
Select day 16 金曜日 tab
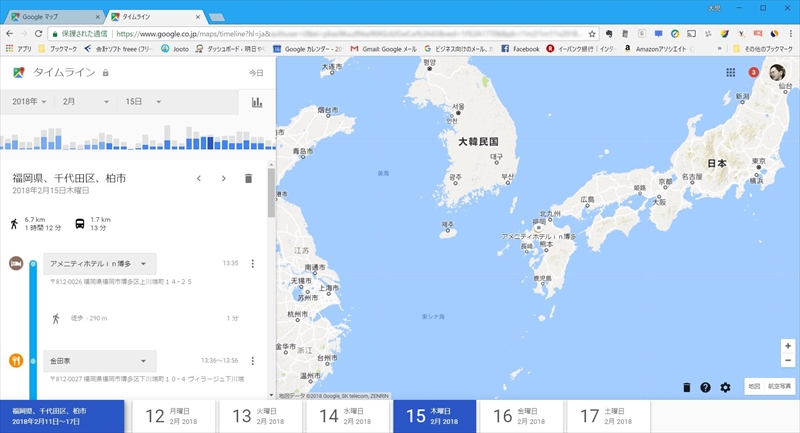[x=521, y=417]
